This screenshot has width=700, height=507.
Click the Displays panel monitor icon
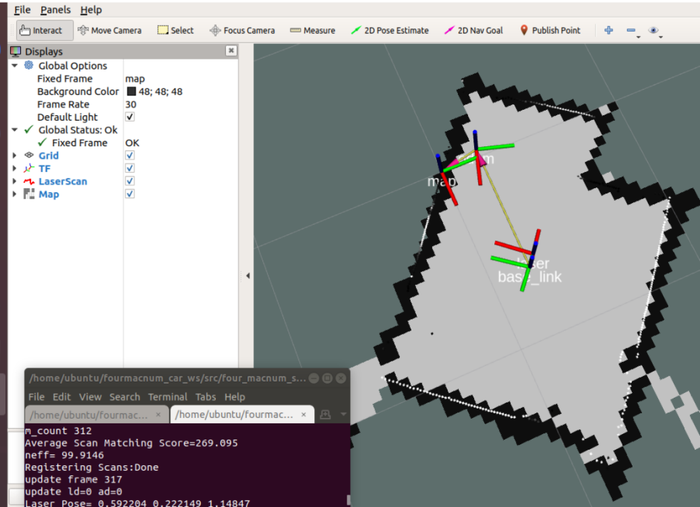(16, 51)
